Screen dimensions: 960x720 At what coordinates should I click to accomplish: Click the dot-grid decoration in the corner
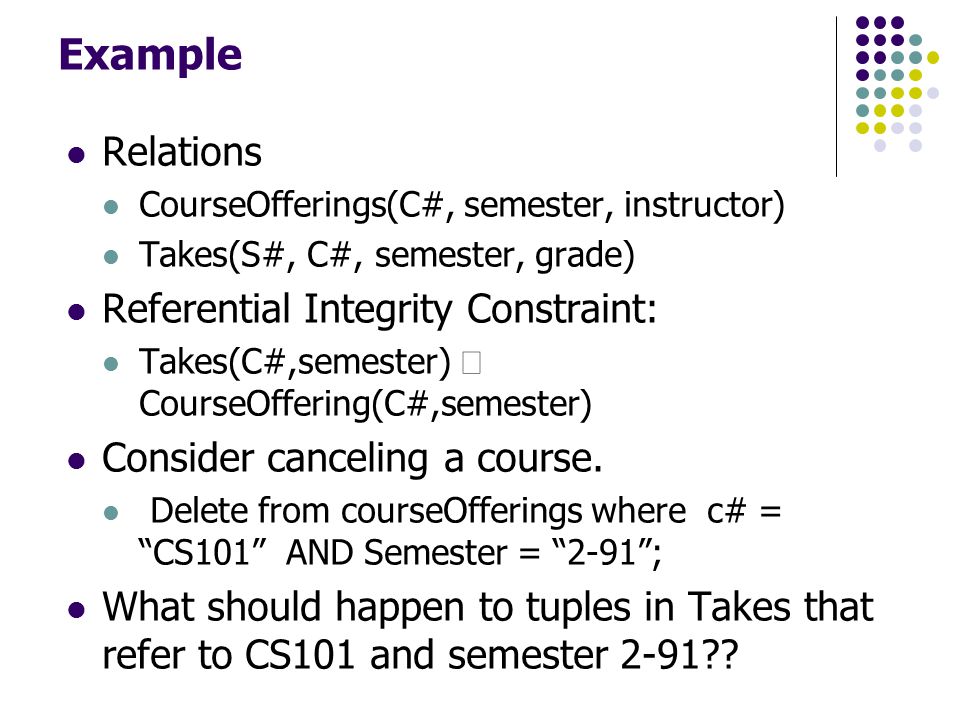click(x=897, y=84)
